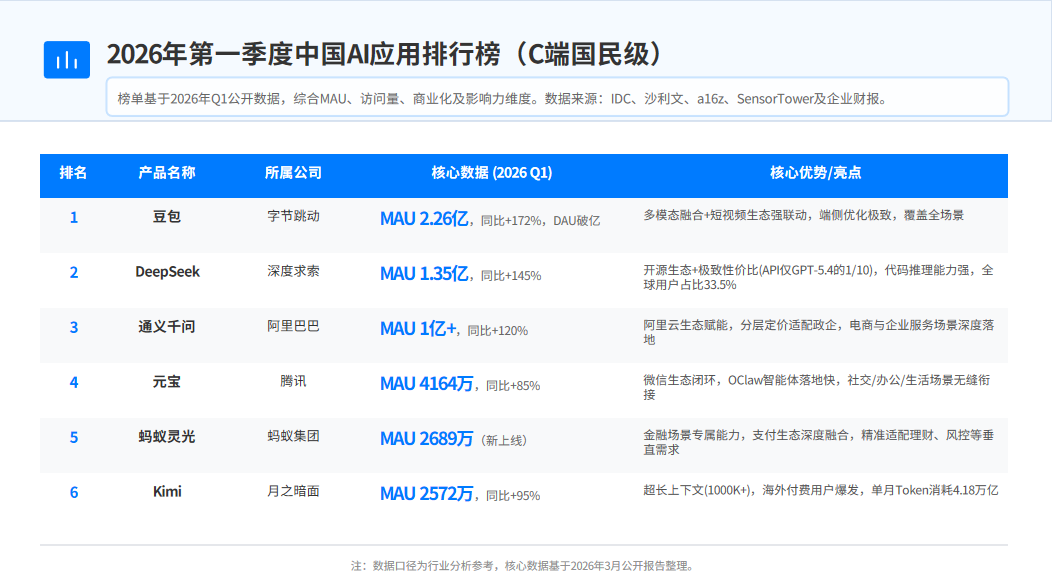Viewport: 1052px width, 587px height.
Task: Click company cell 深度求索
Action: (293, 271)
